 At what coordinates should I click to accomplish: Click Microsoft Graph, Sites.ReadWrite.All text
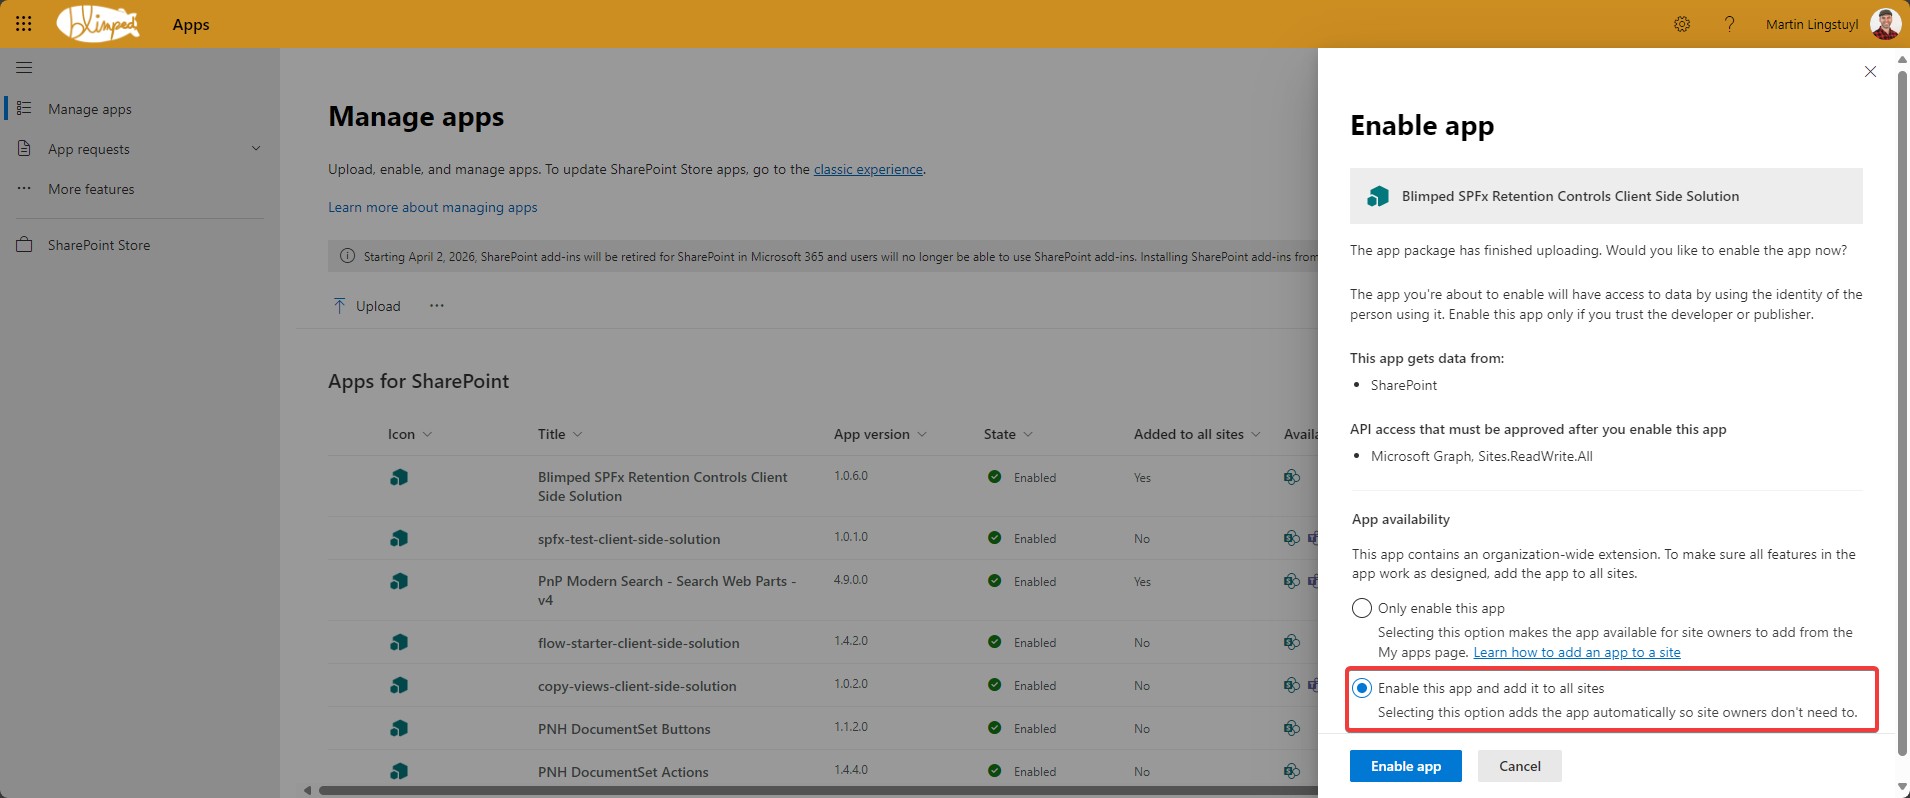tap(1482, 456)
